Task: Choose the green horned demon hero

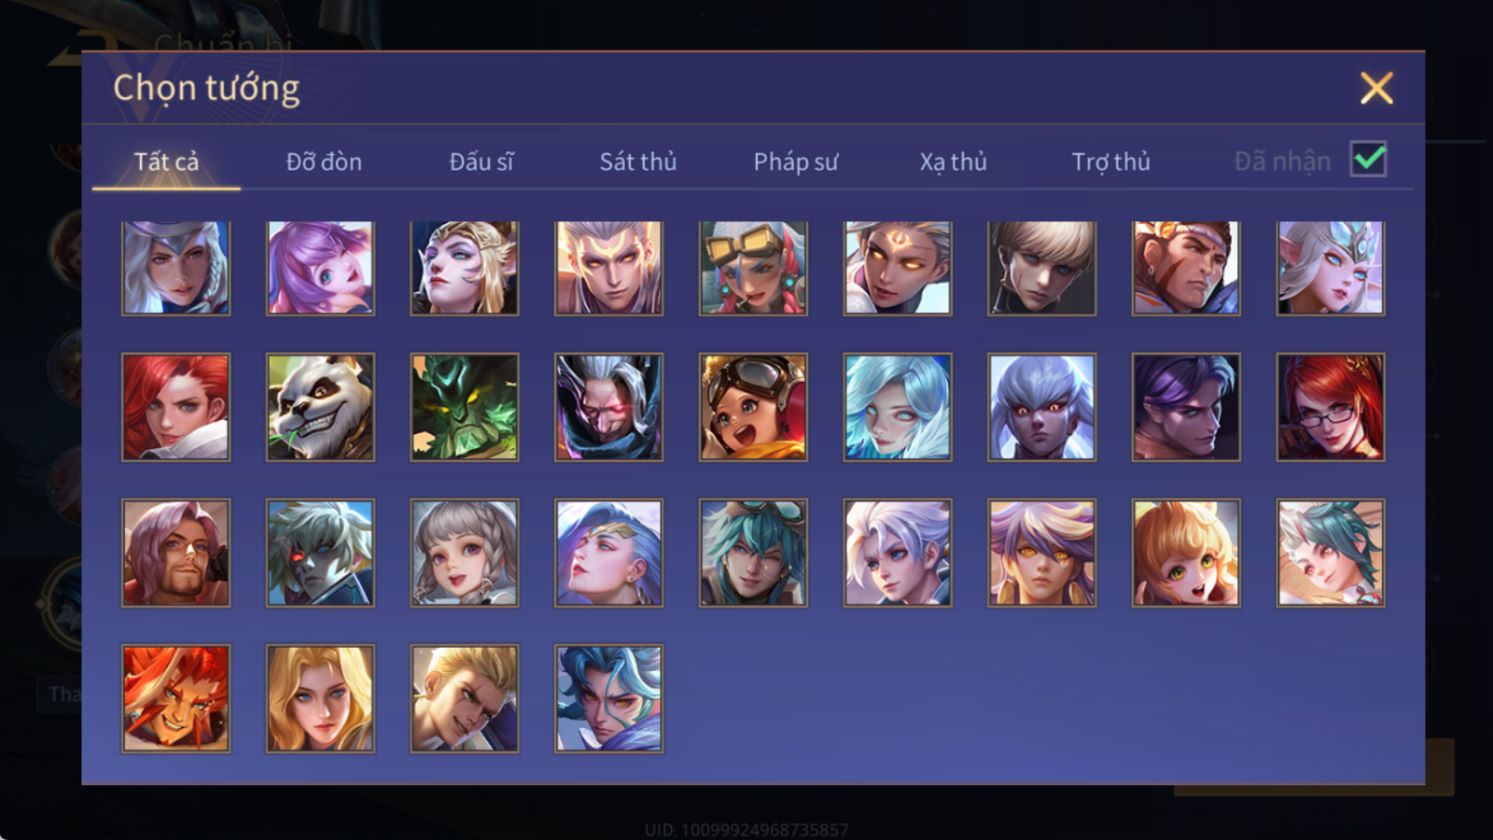Action: [x=464, y=407]
